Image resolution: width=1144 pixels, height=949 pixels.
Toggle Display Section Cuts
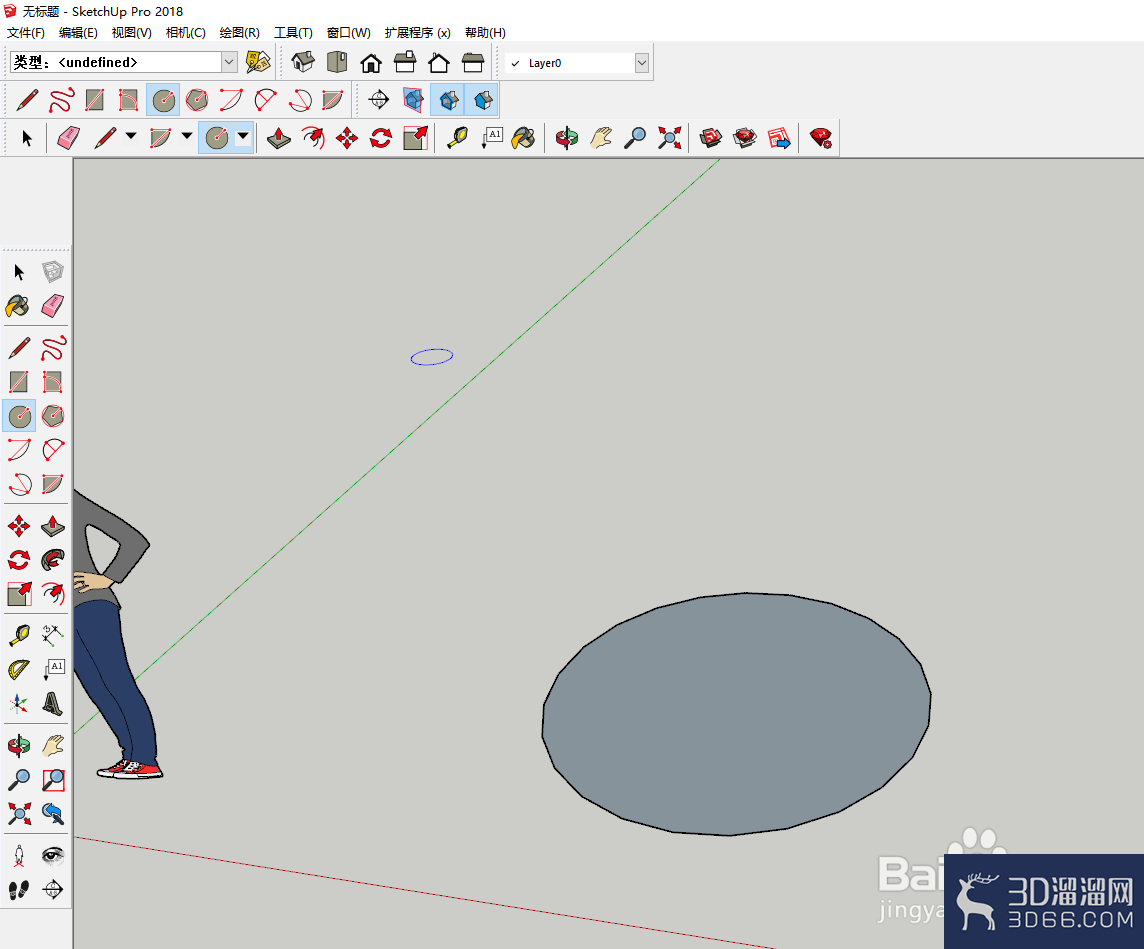point(482,99)
